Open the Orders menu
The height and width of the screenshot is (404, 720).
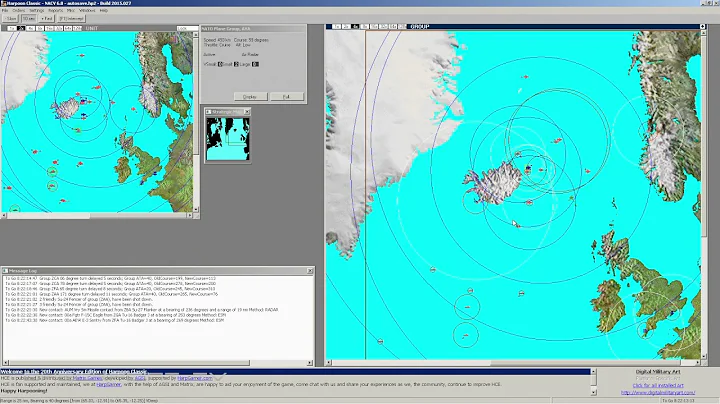(18, 11)
